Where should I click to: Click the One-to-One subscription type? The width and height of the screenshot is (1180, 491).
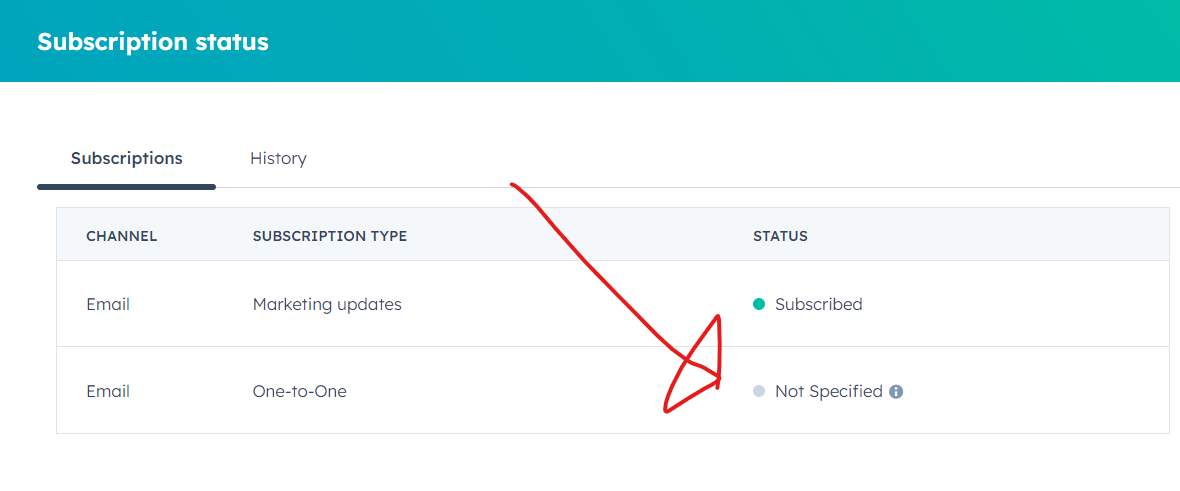click(299, 392)
